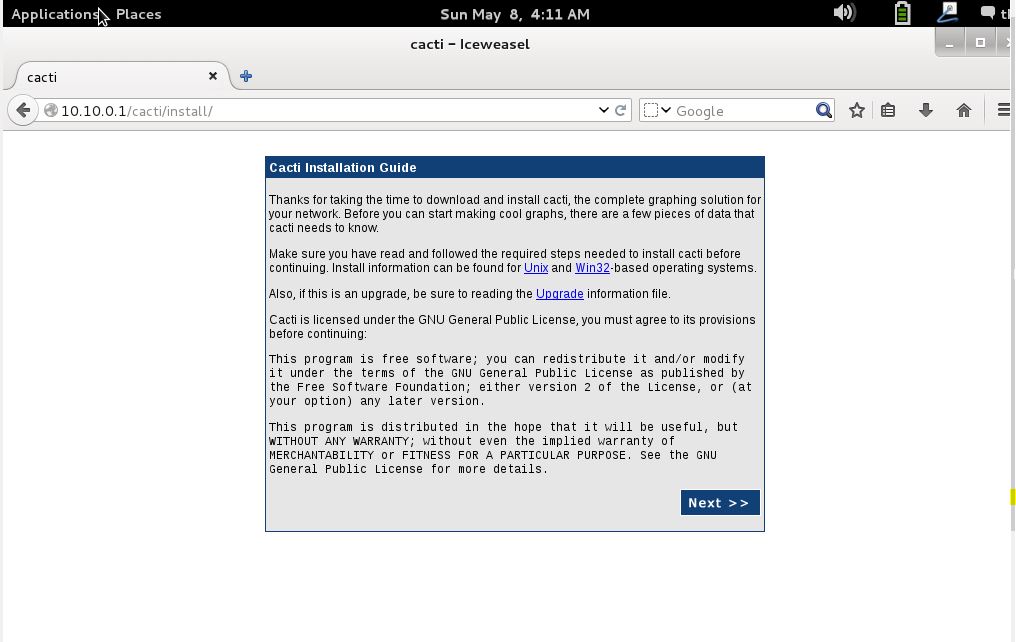Viewport: 1016px width, 642px height.
Task: Click the Cacti Installation Guide heading
Action: coord(343,168)
